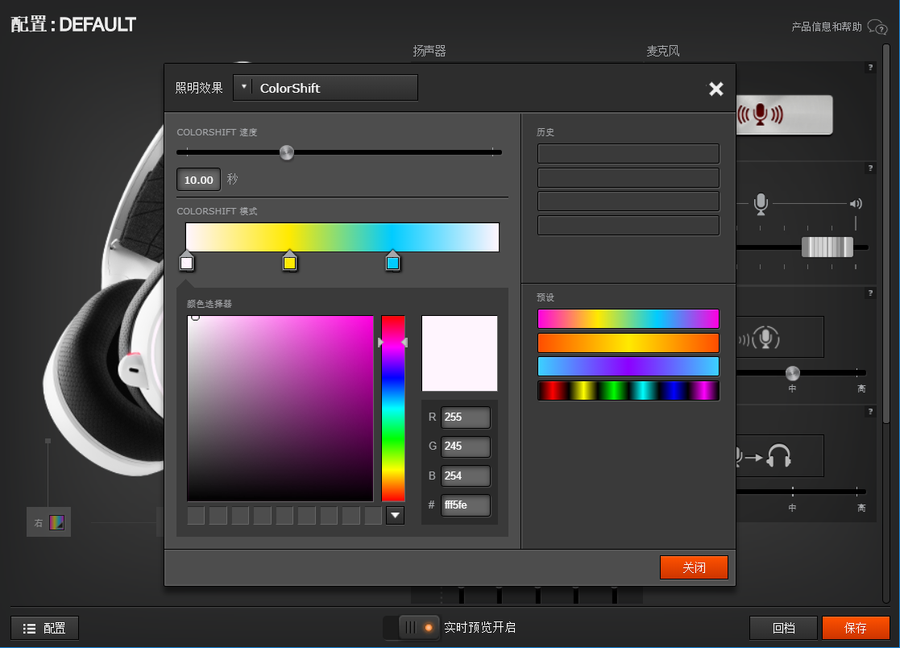Screen dimensions: 900x648
Task: Click the hex color code input field
Action: 466,506
